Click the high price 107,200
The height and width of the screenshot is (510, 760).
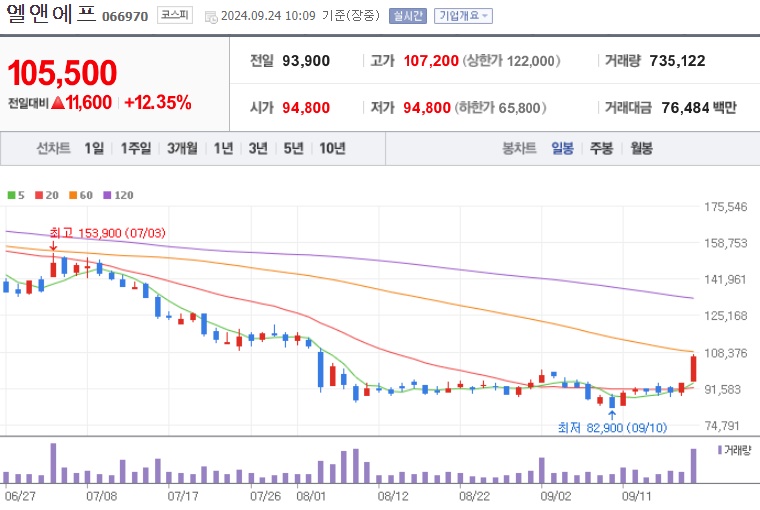[x=431, y=61]
